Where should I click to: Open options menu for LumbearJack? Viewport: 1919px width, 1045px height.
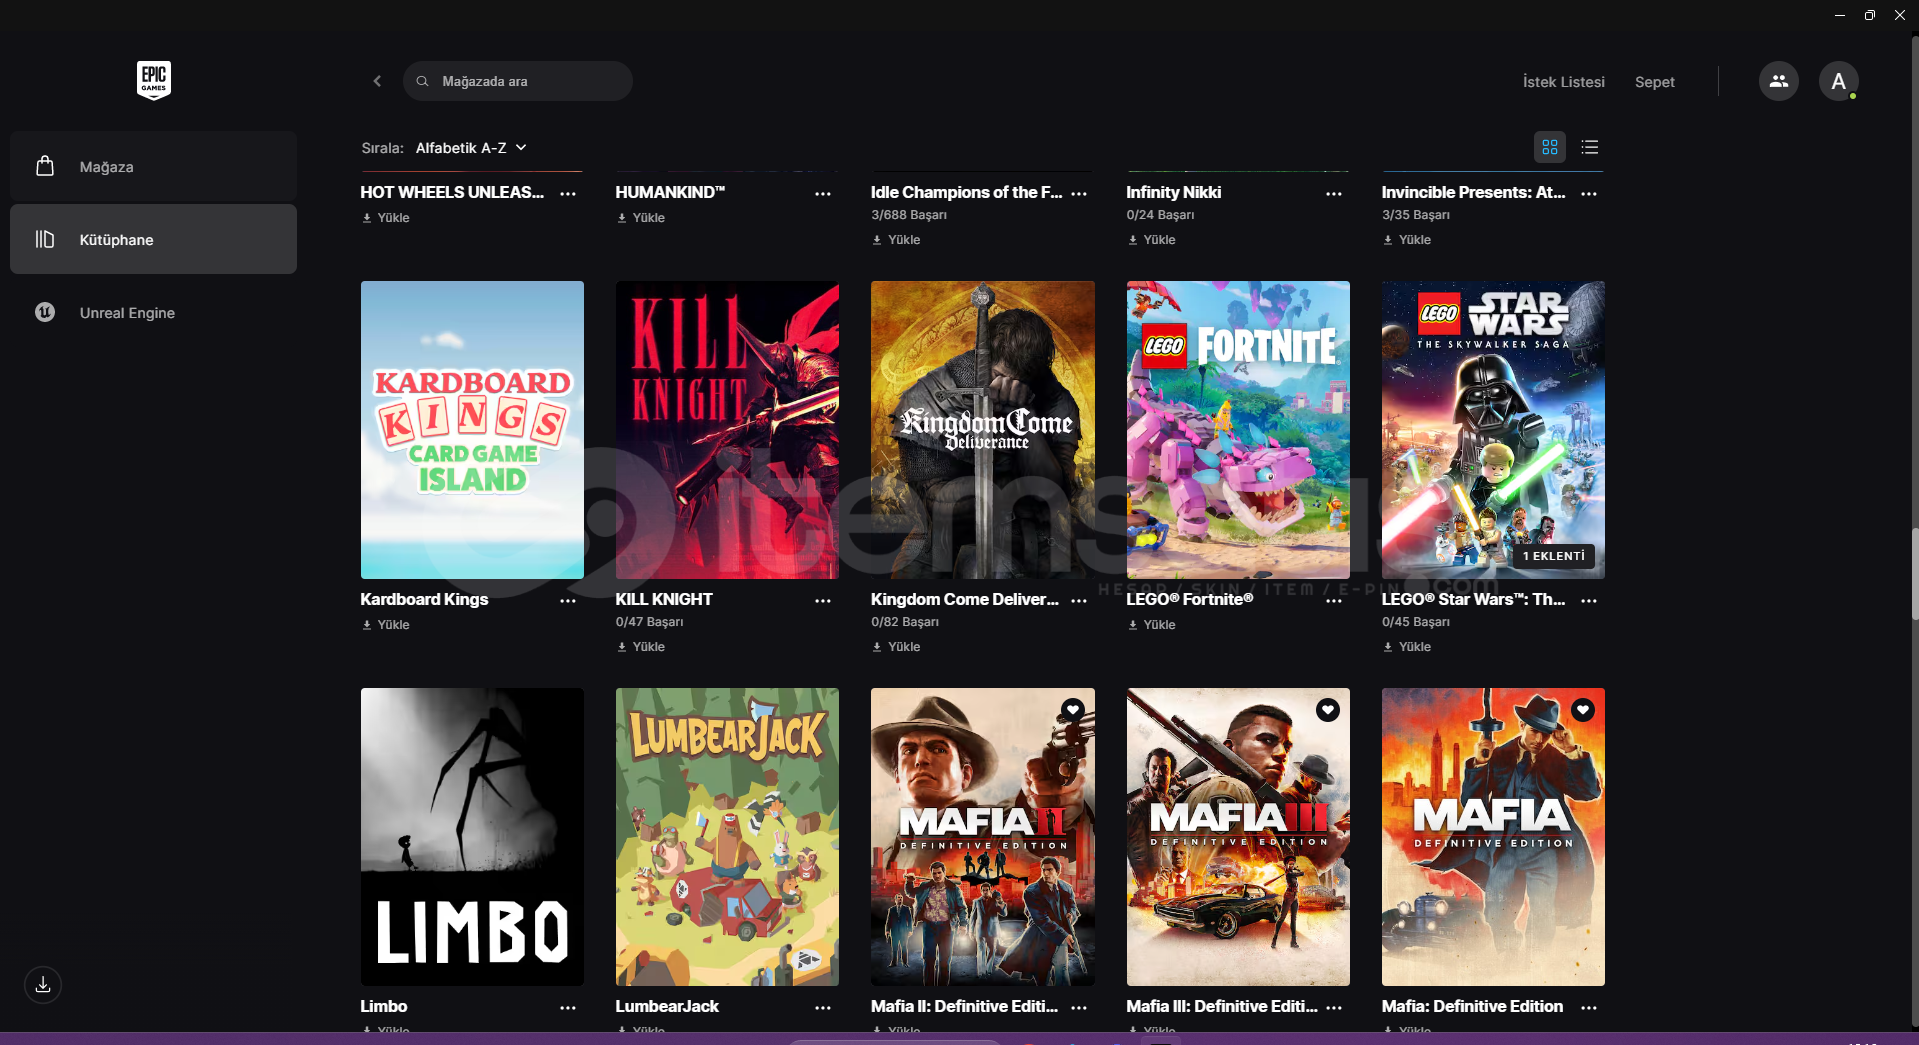tap(823, 1008)
